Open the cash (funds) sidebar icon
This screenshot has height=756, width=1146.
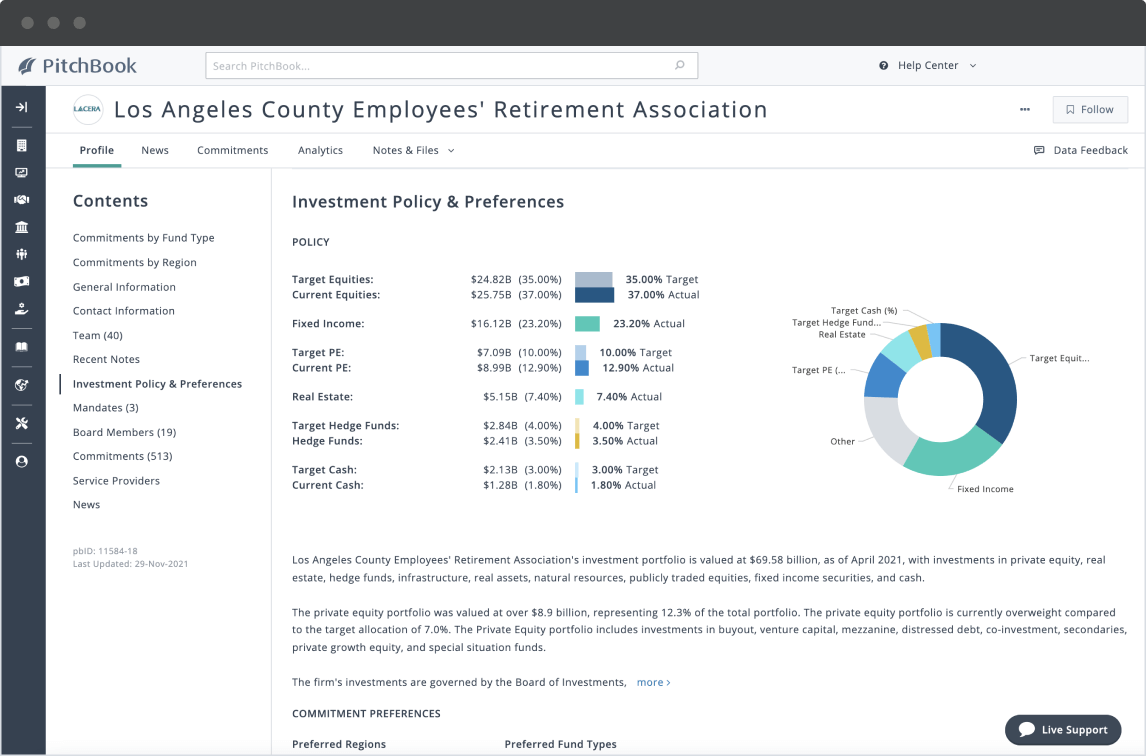22,281
